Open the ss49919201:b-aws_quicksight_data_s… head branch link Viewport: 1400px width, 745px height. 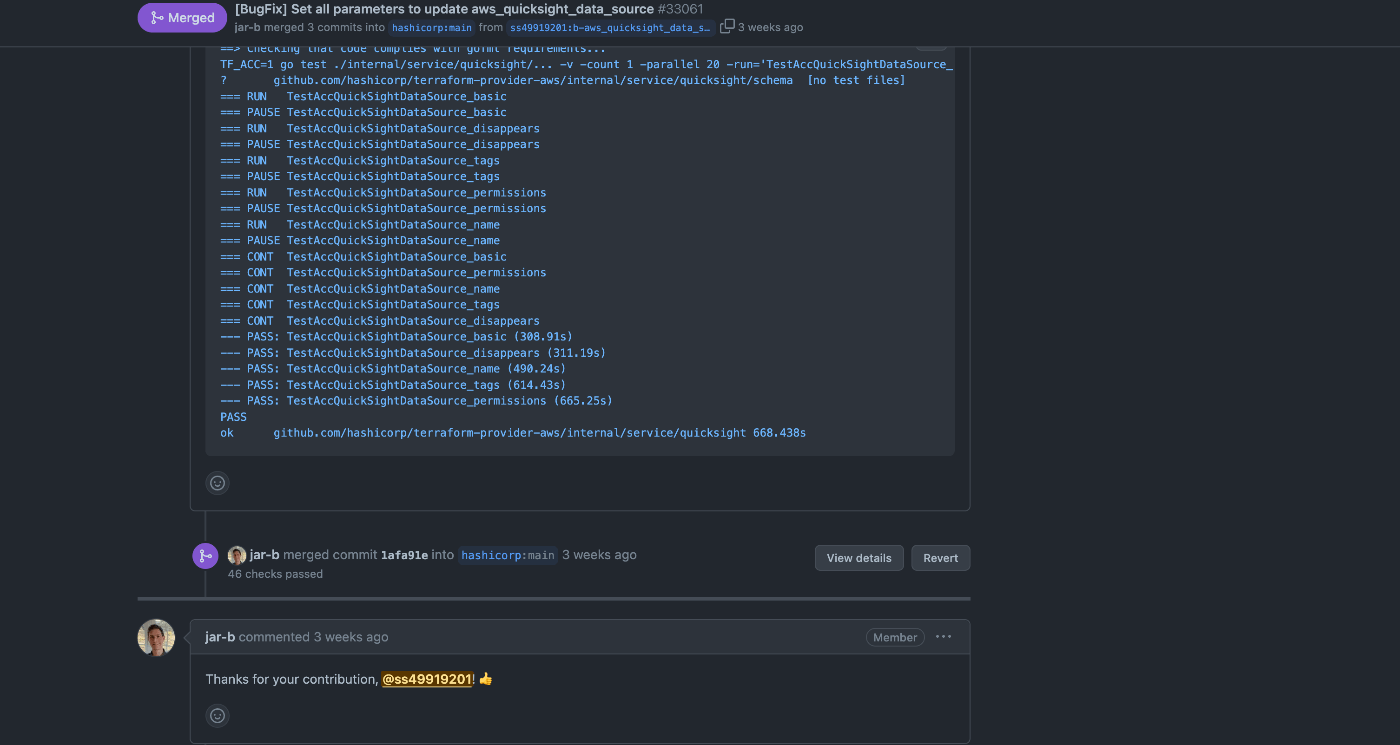click(x=611, y=28)
